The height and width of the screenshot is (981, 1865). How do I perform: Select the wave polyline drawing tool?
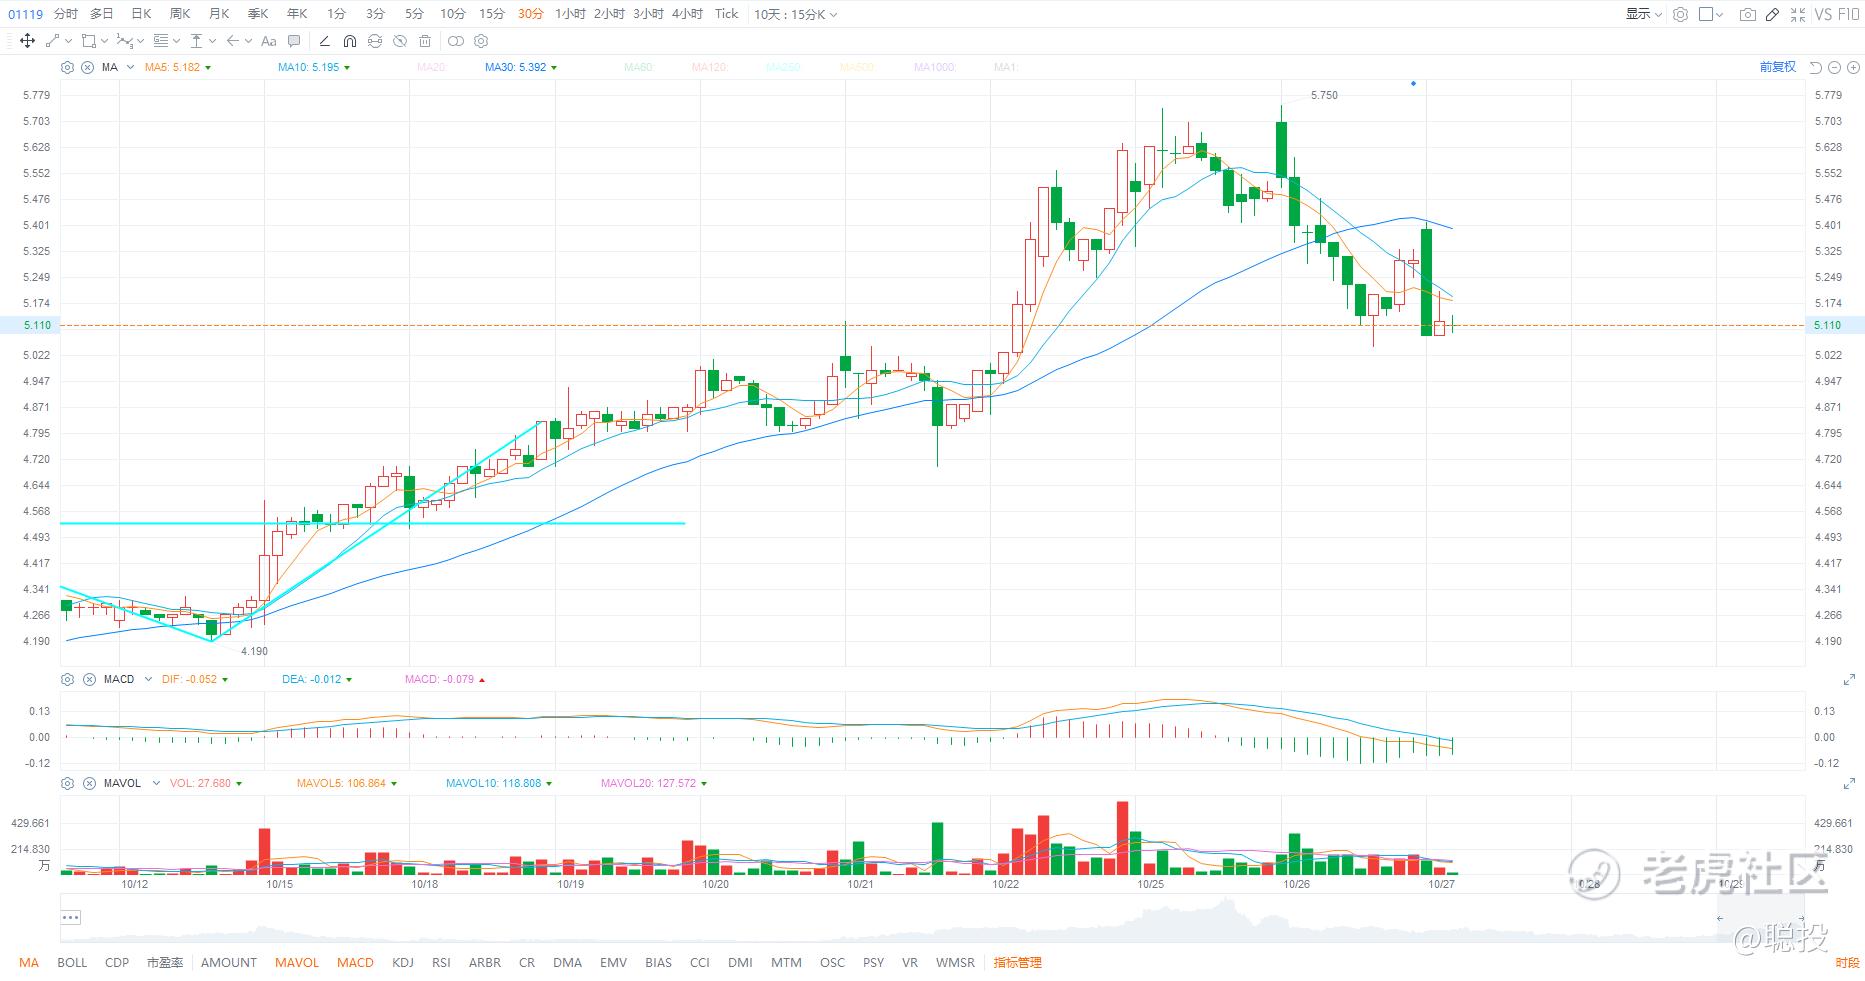click(124, 41)
